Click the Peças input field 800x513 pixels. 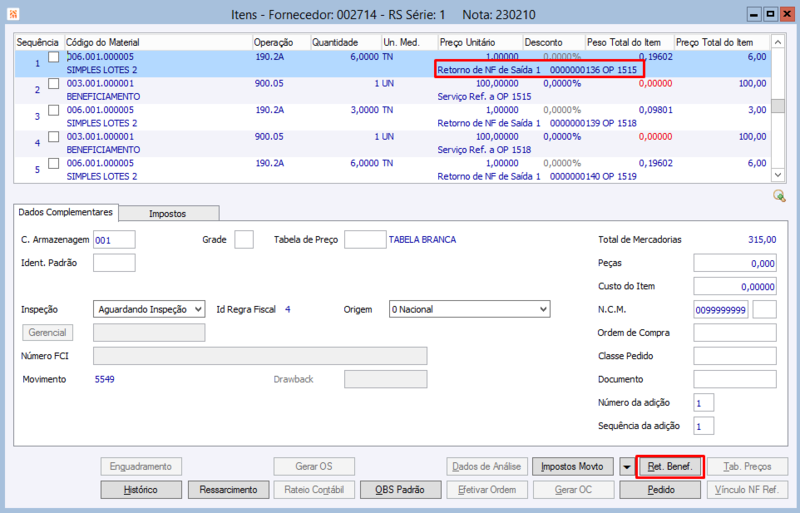(x=735, y=263)
